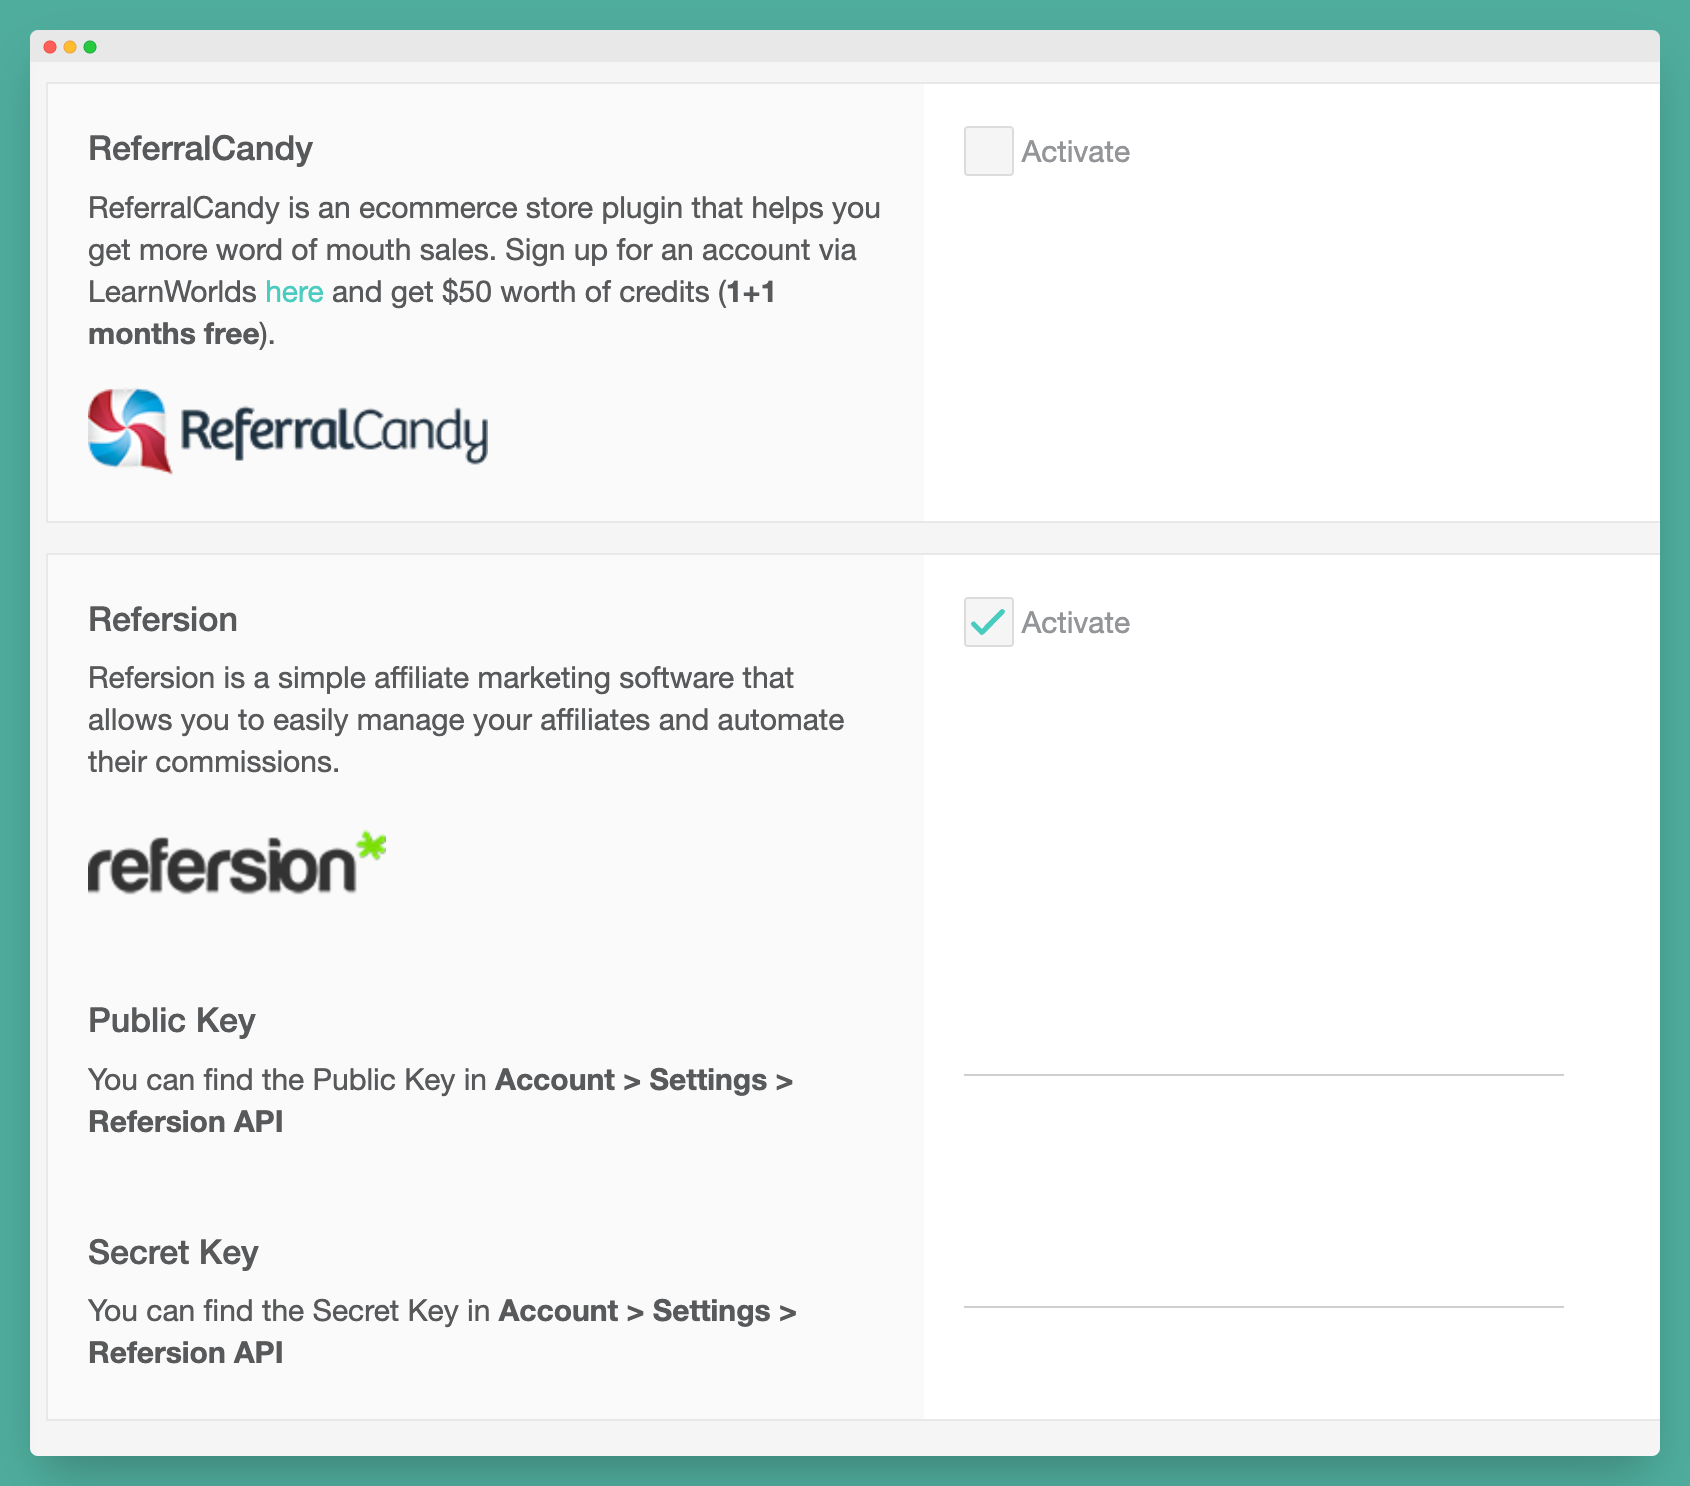The image size is (1690, 1486).
Task: Click the Refersion Public Key input field
Action: 1263,1053
